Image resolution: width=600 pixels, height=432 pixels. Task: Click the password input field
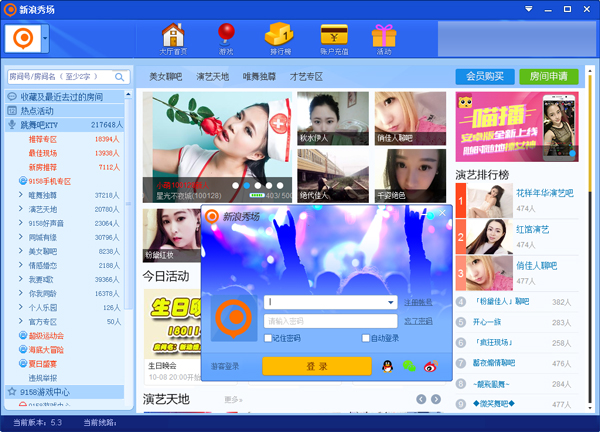coord(331,321)
